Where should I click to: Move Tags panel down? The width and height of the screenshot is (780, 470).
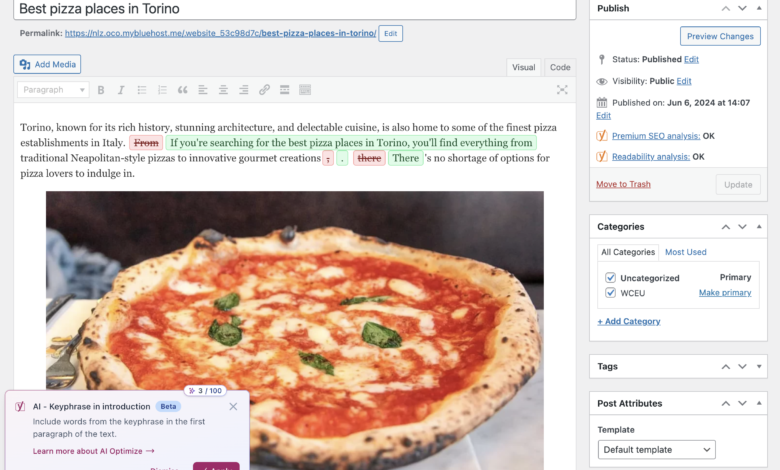(742, 367)
